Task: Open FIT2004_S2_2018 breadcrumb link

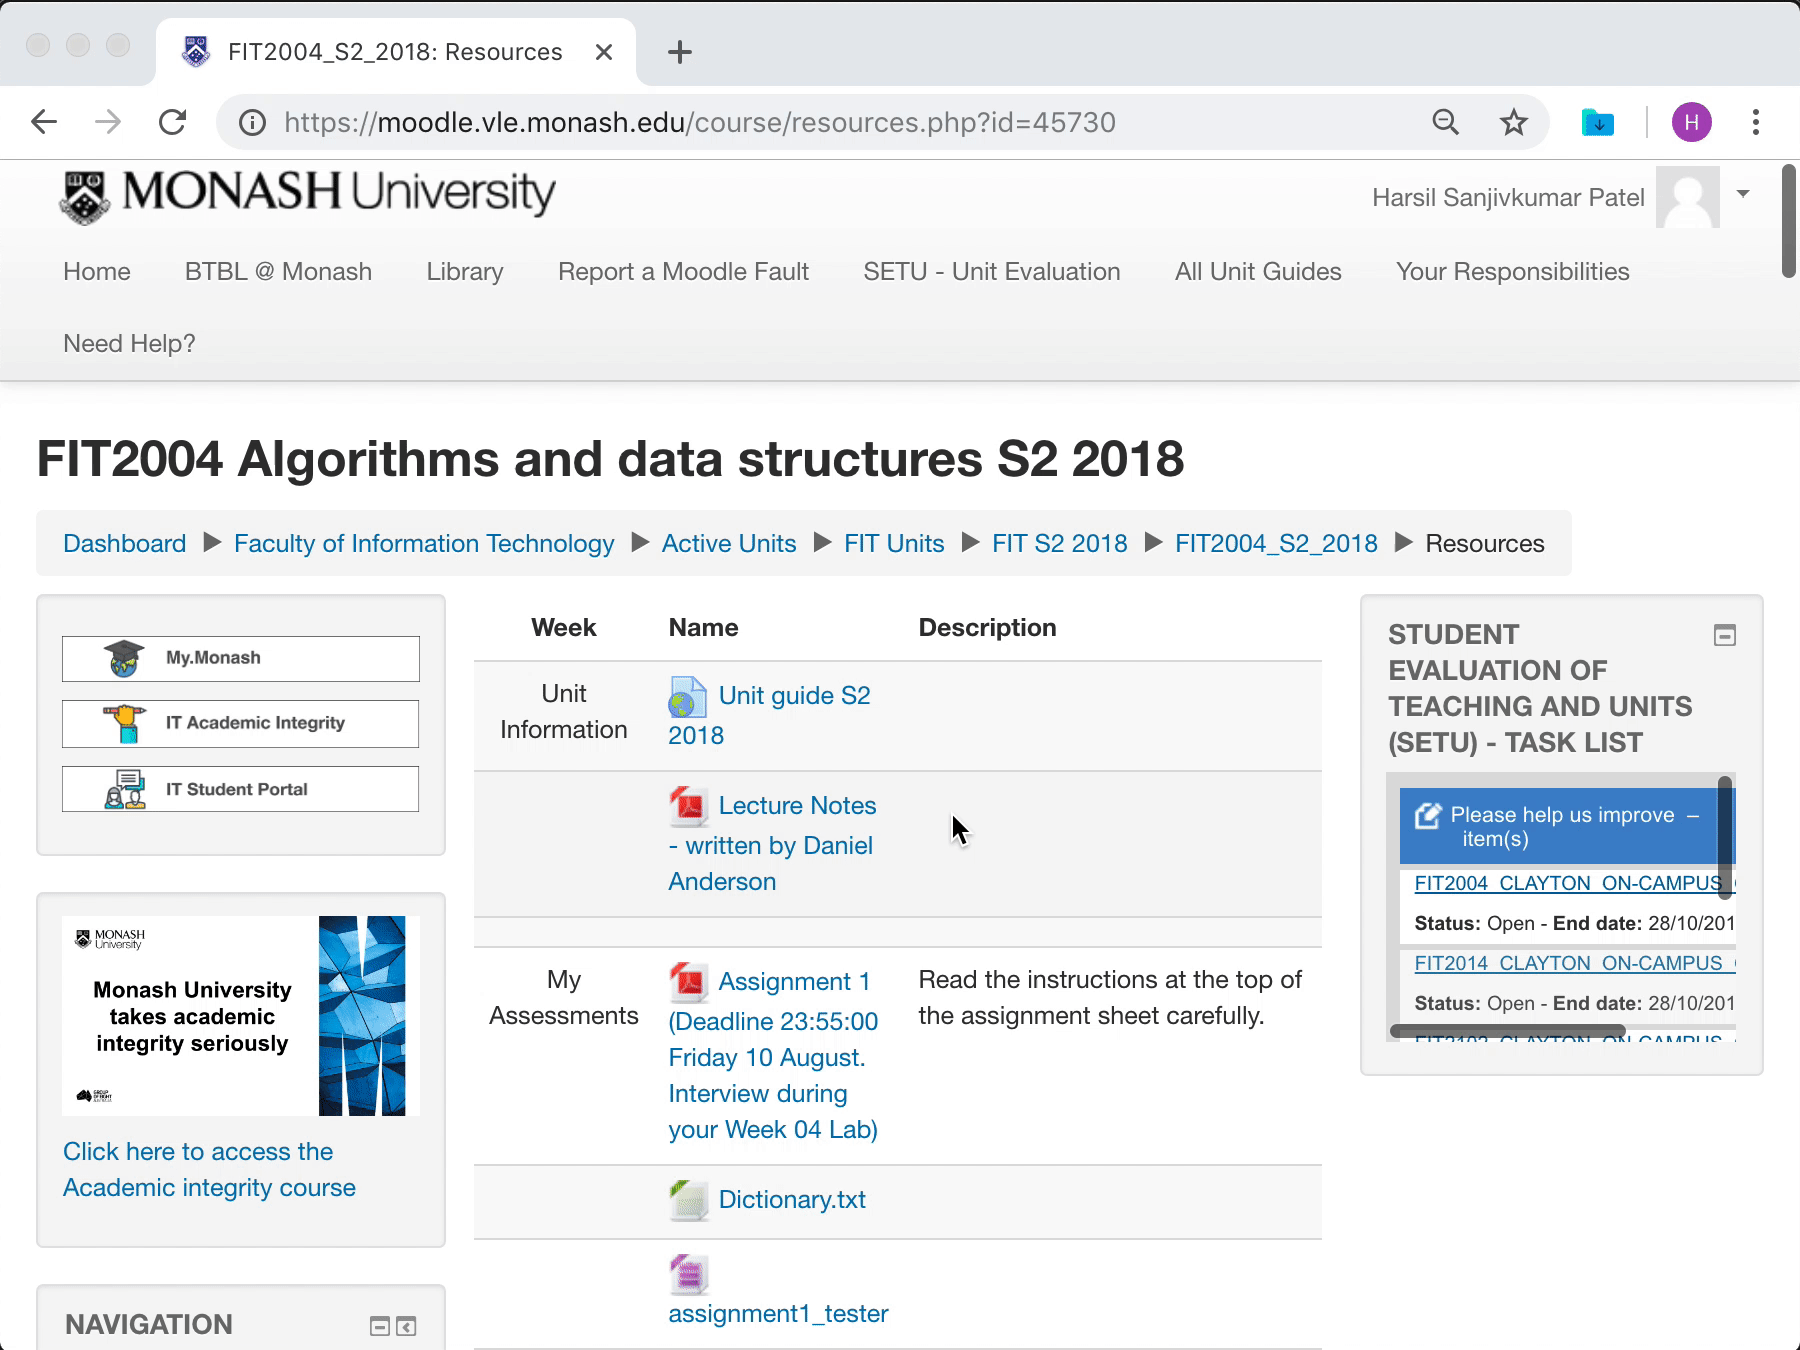Action: [1276, 544]
